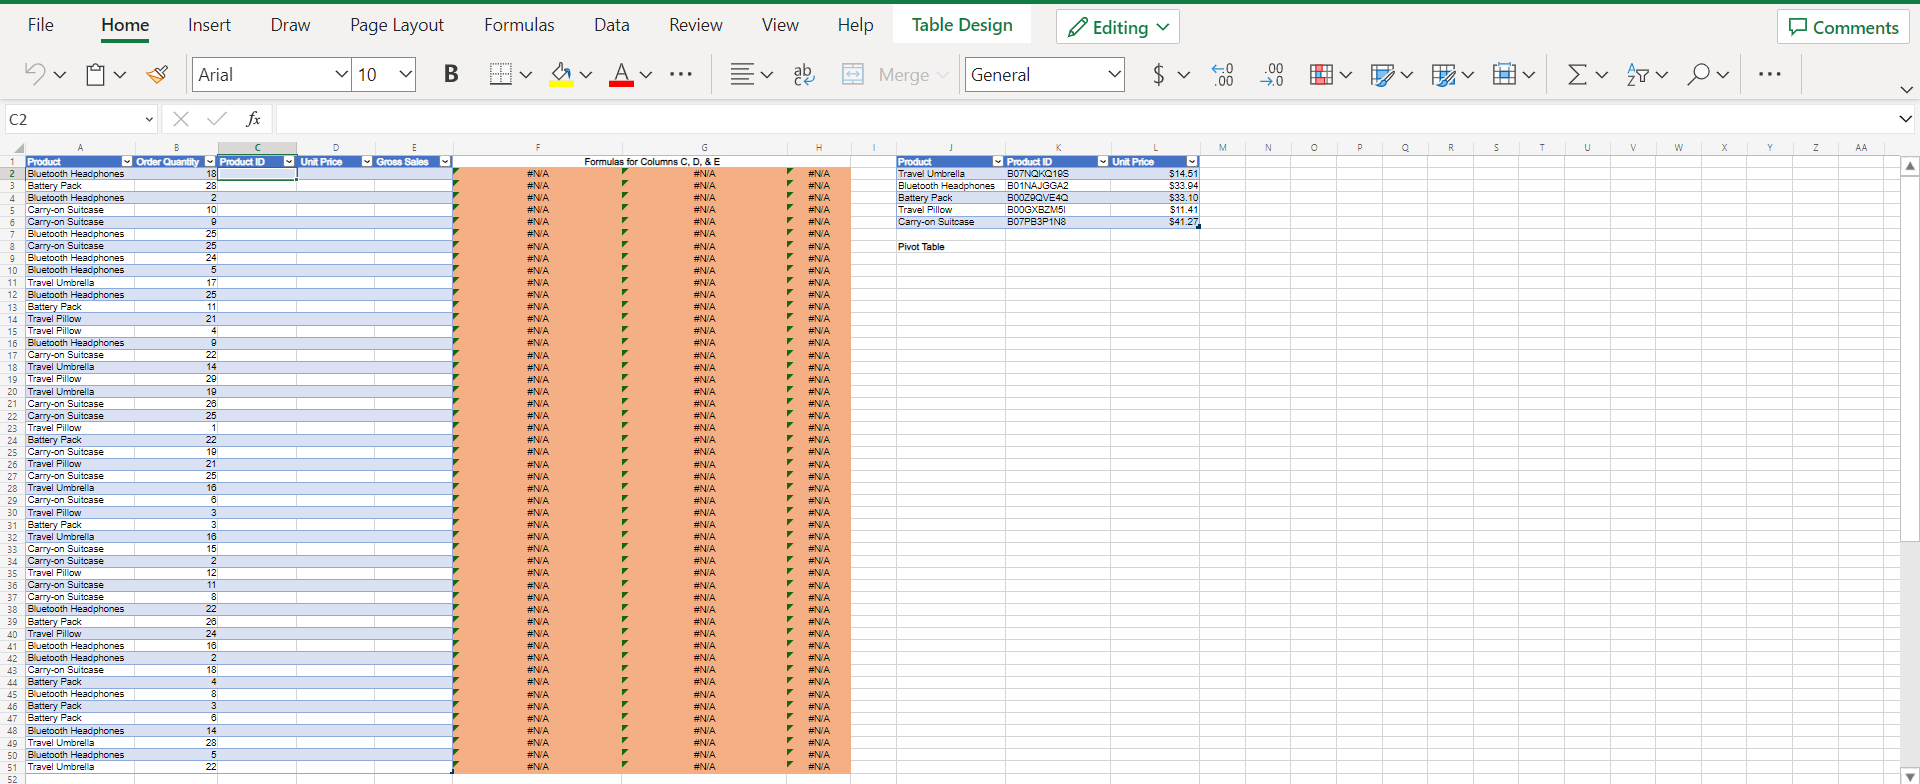Expand the ribbon with the chevron
The height and width of the screenshot is (784, 1920).
[x=1906, y=90]
